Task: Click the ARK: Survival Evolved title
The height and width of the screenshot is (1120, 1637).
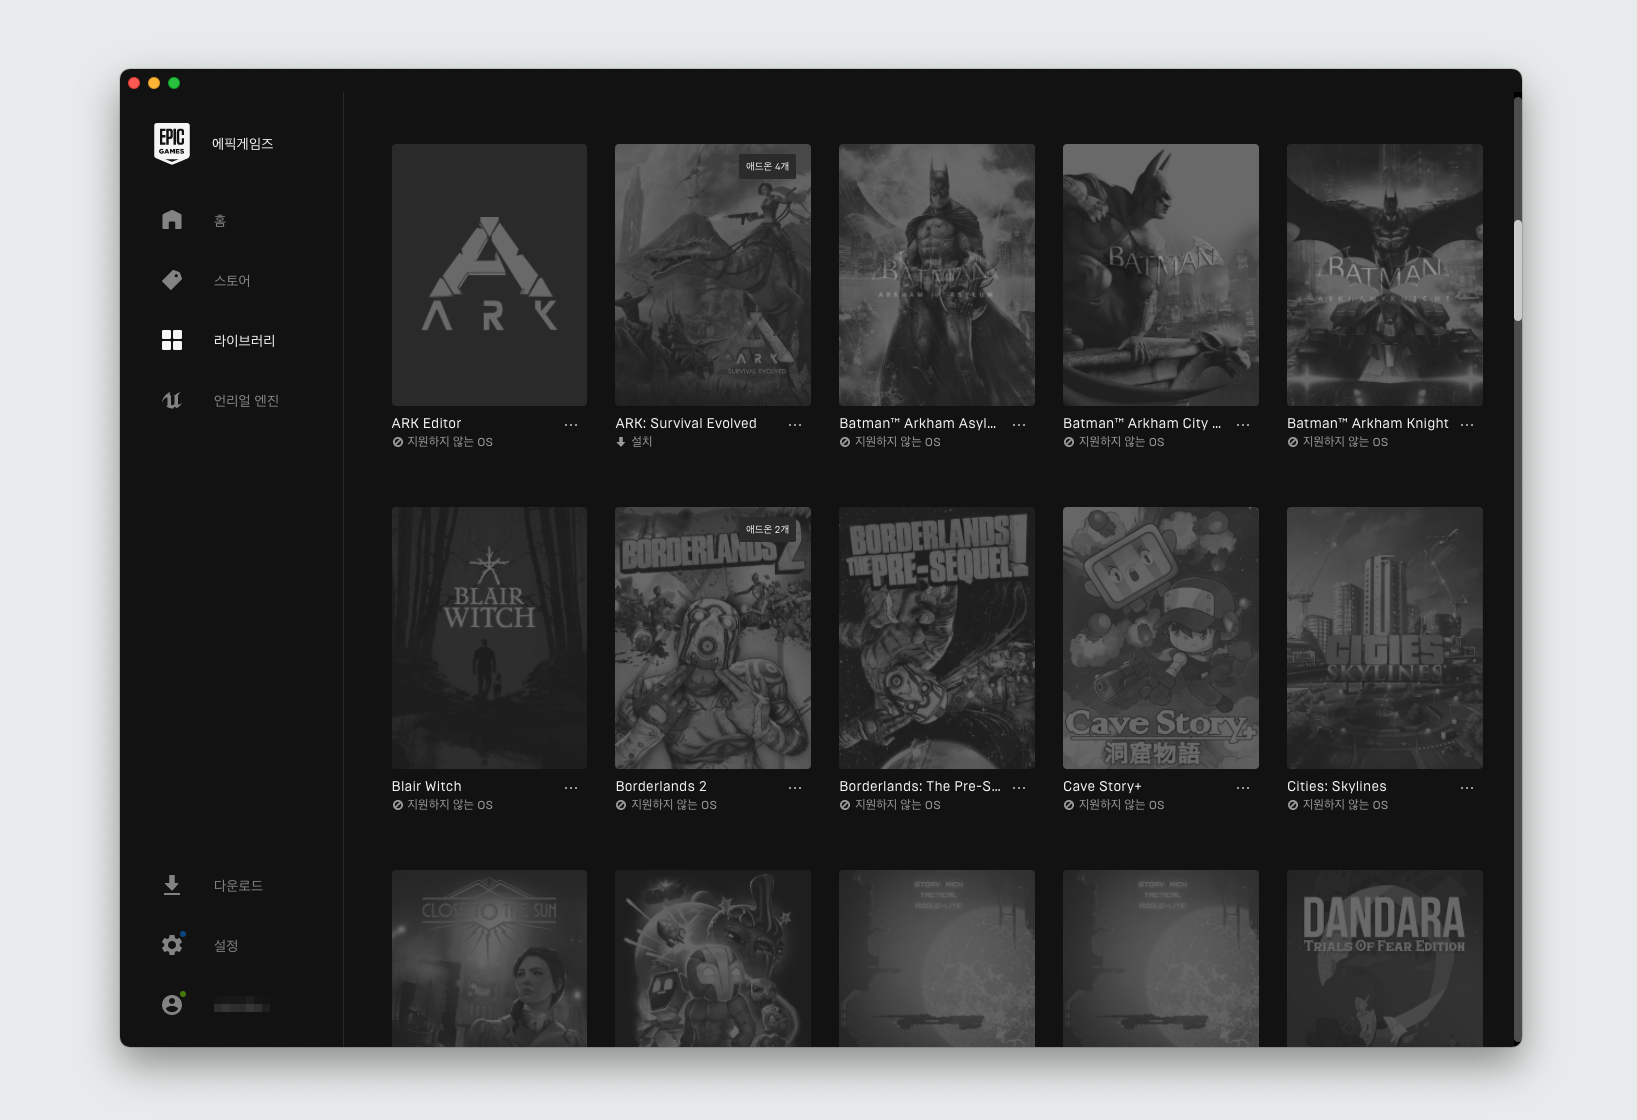Action: click(686, 424)
